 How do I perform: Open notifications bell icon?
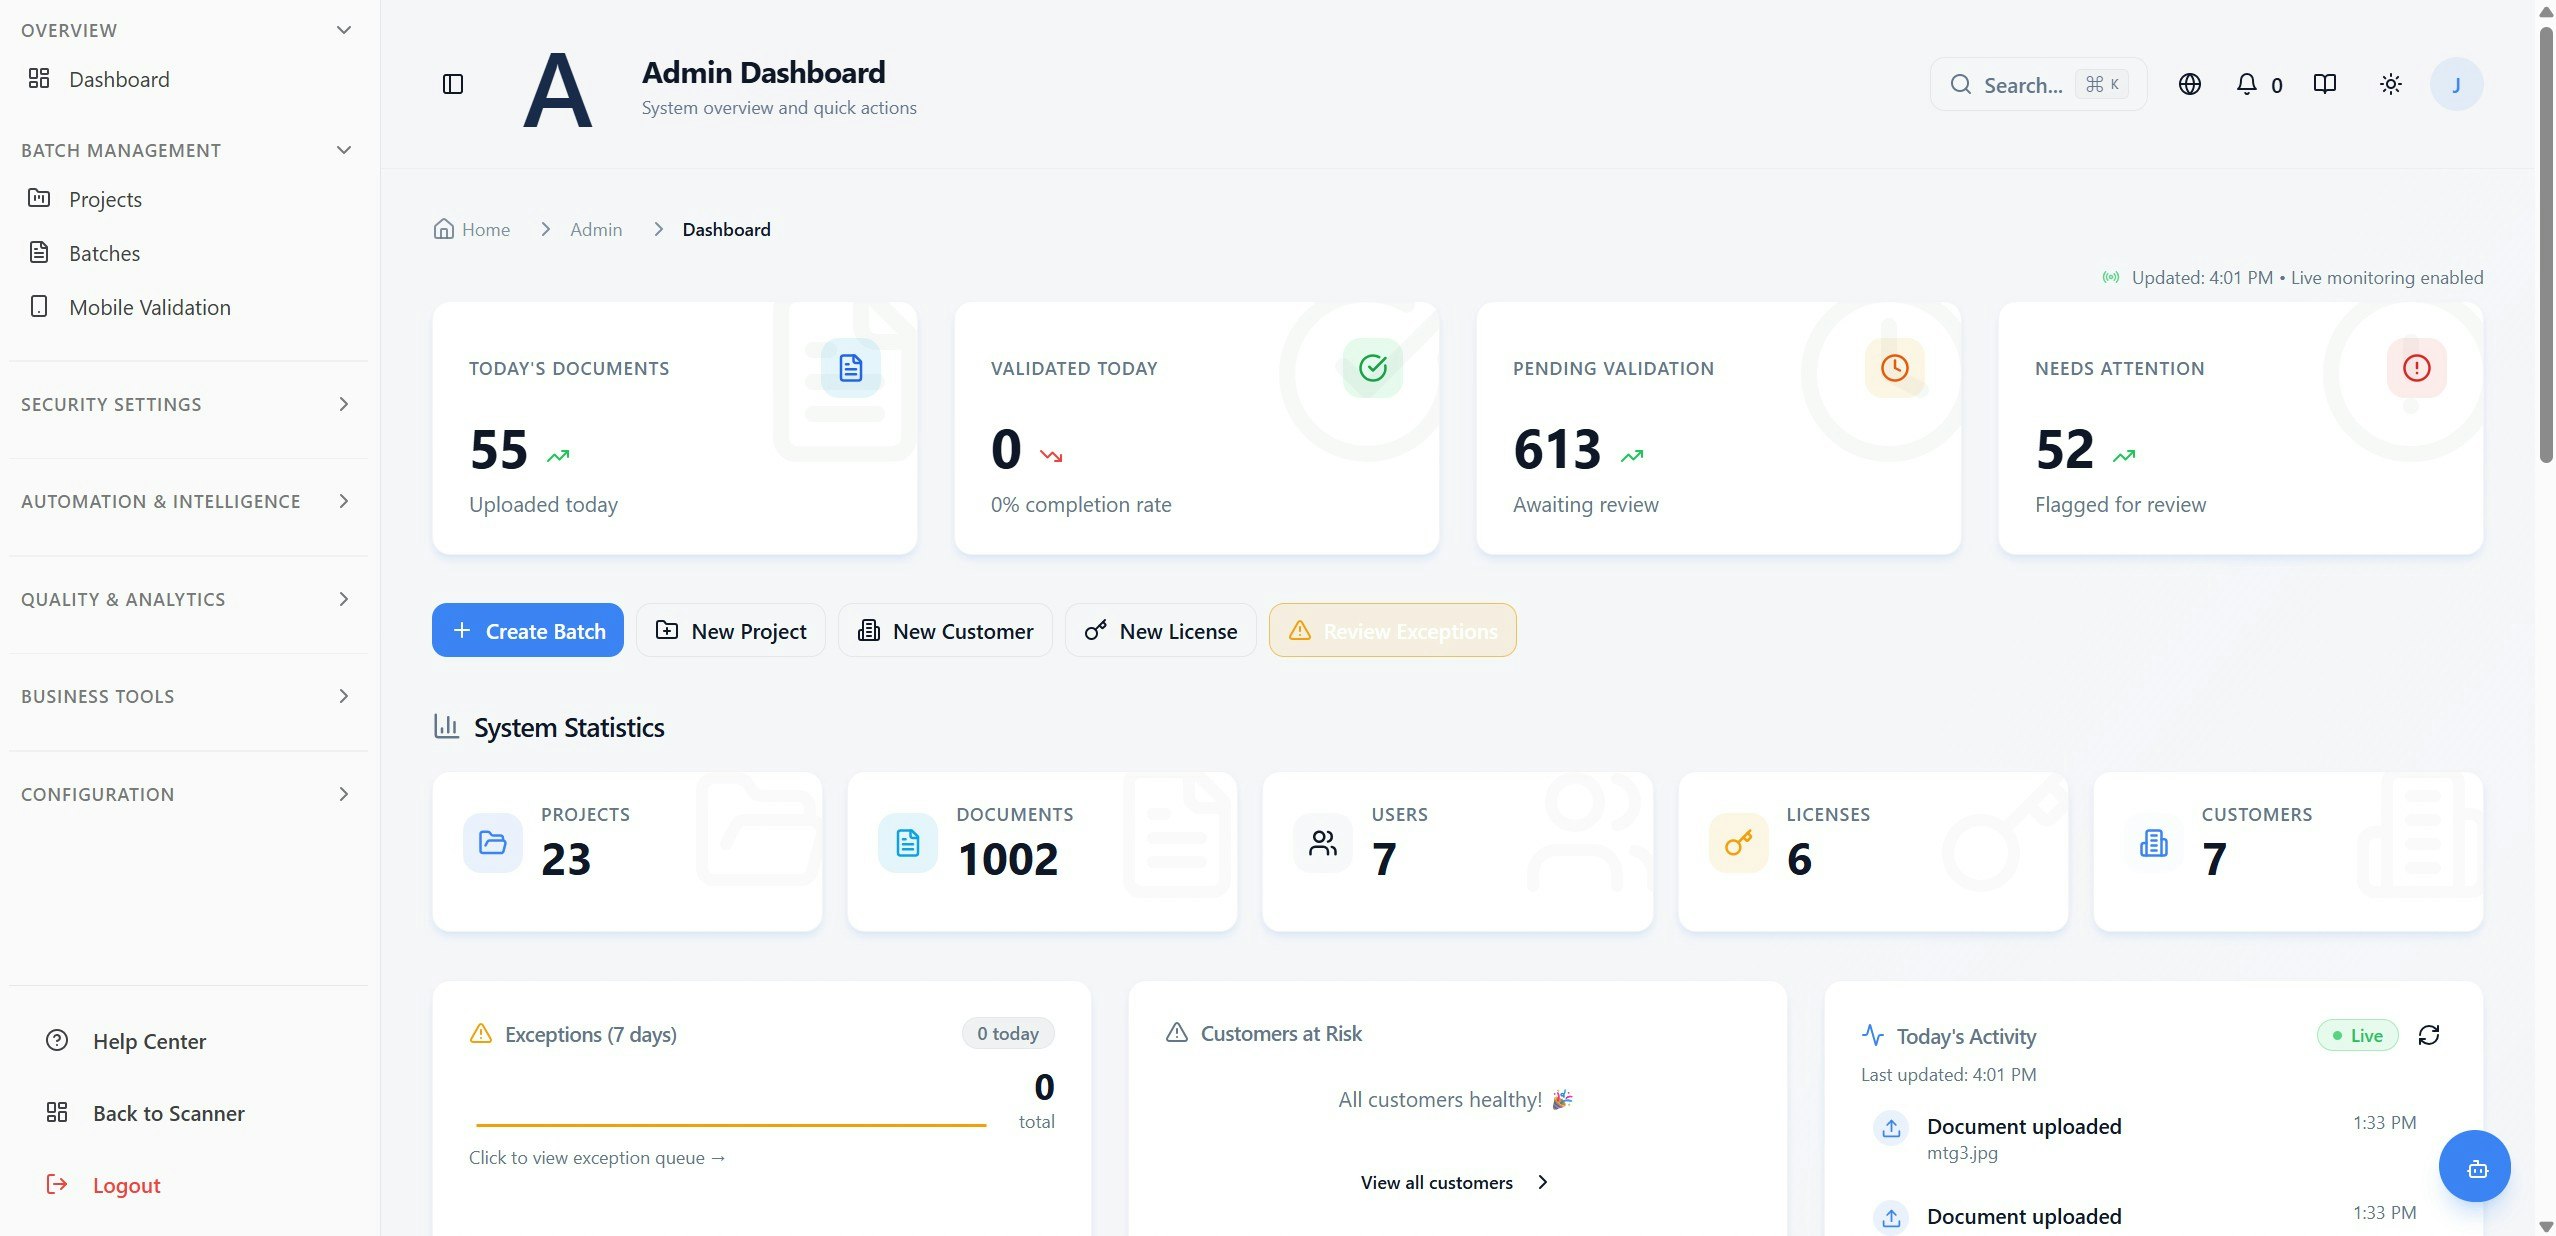coord(2246,84)
